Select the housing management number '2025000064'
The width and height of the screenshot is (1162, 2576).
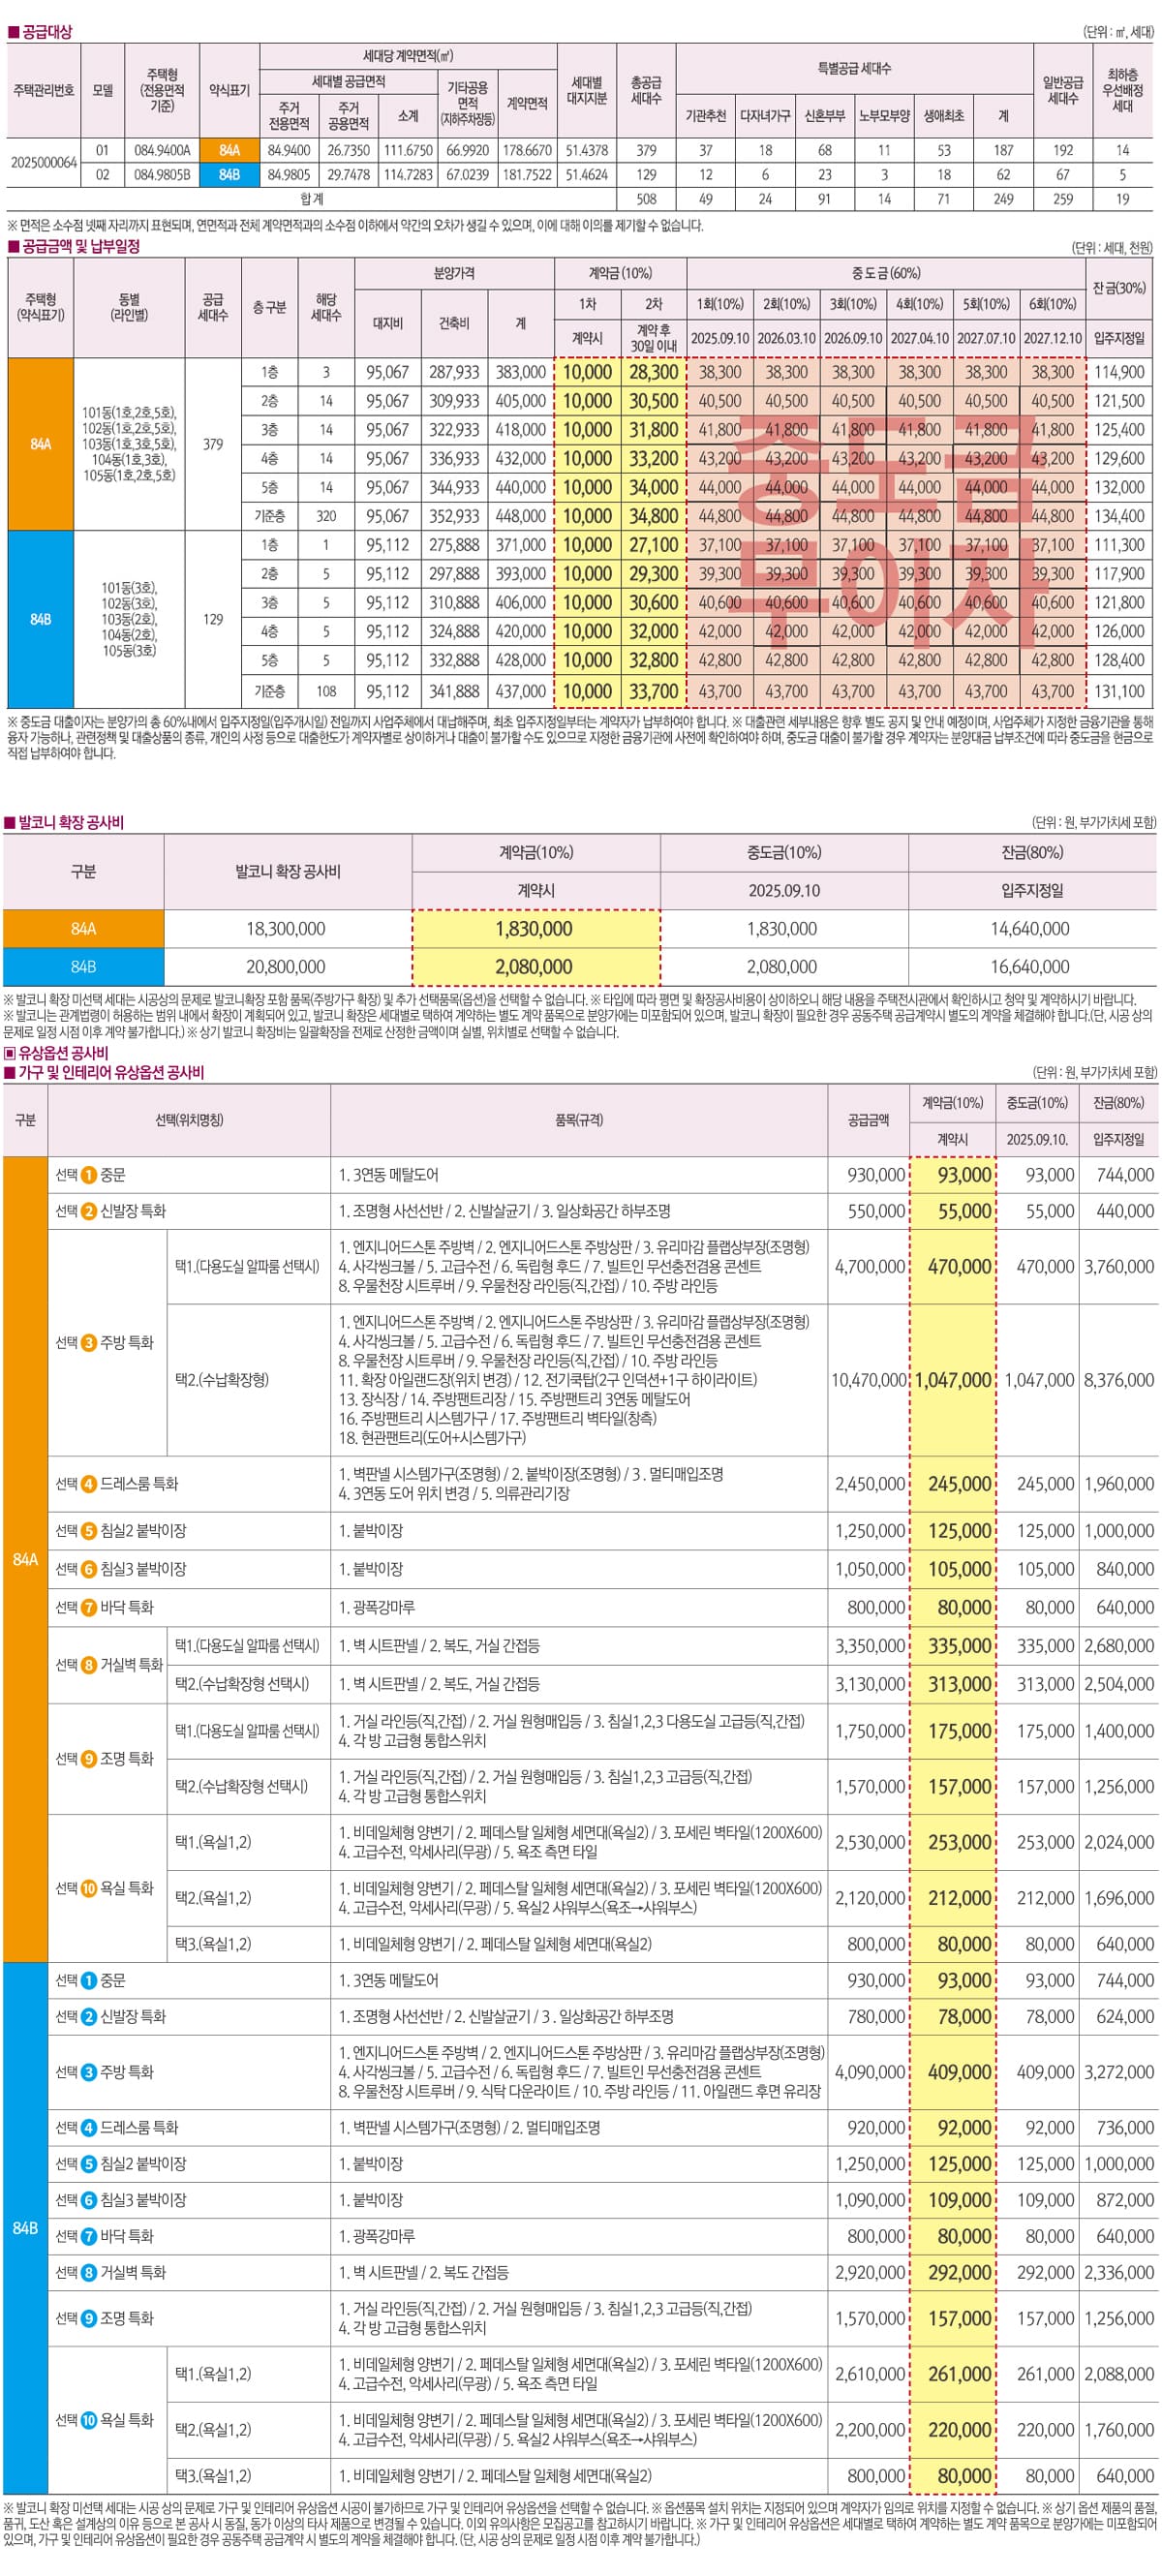(x=44, y=162)
